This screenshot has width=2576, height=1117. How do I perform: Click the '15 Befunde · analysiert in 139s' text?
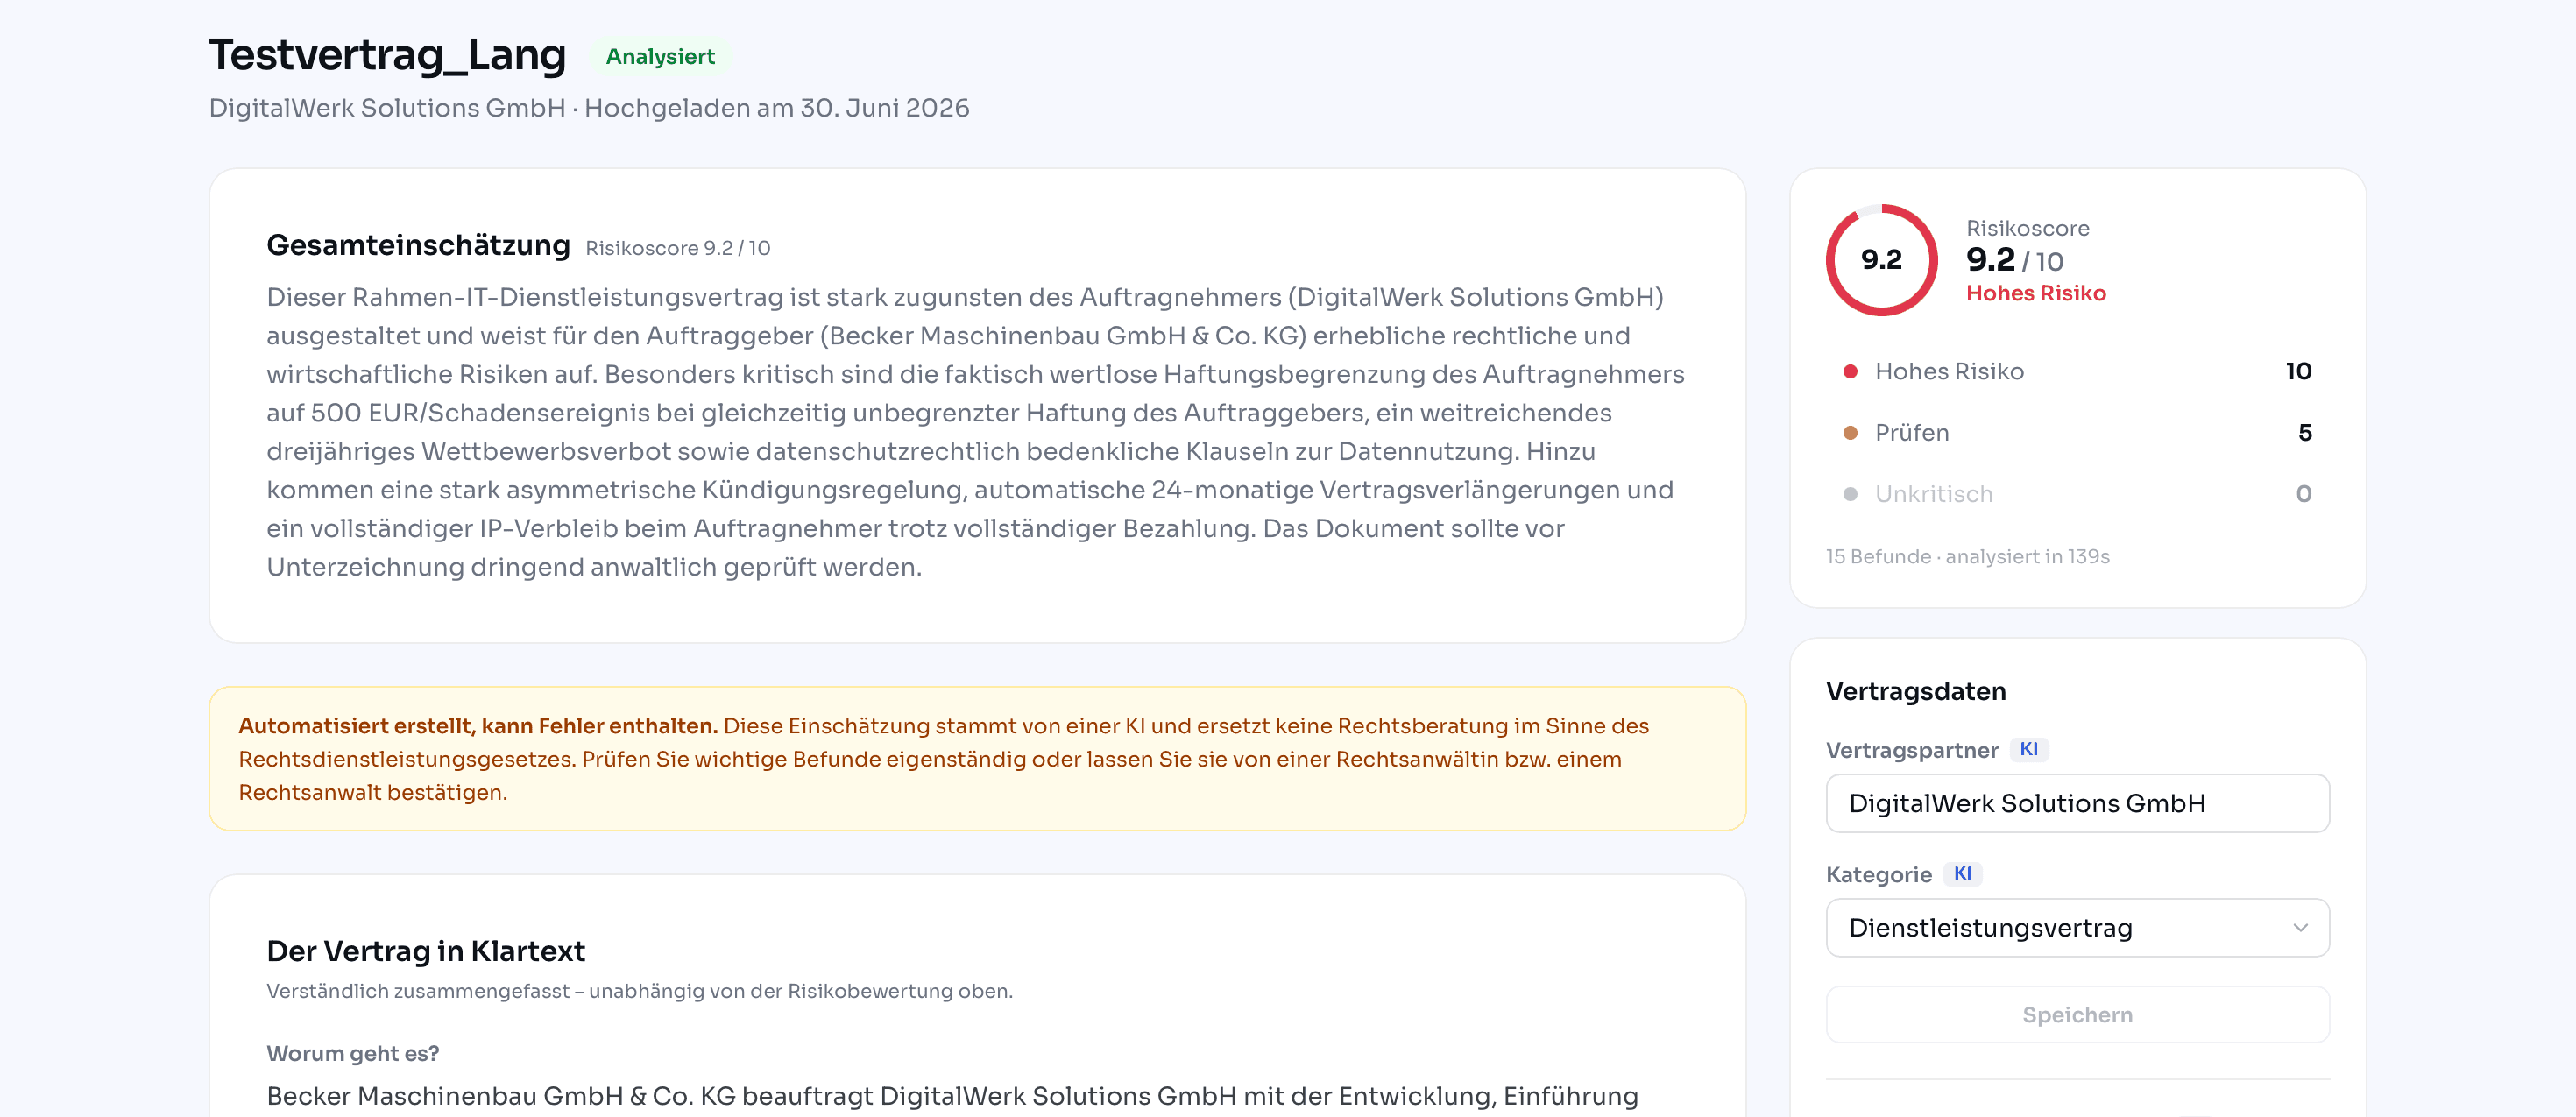(x=1967, y=556)
